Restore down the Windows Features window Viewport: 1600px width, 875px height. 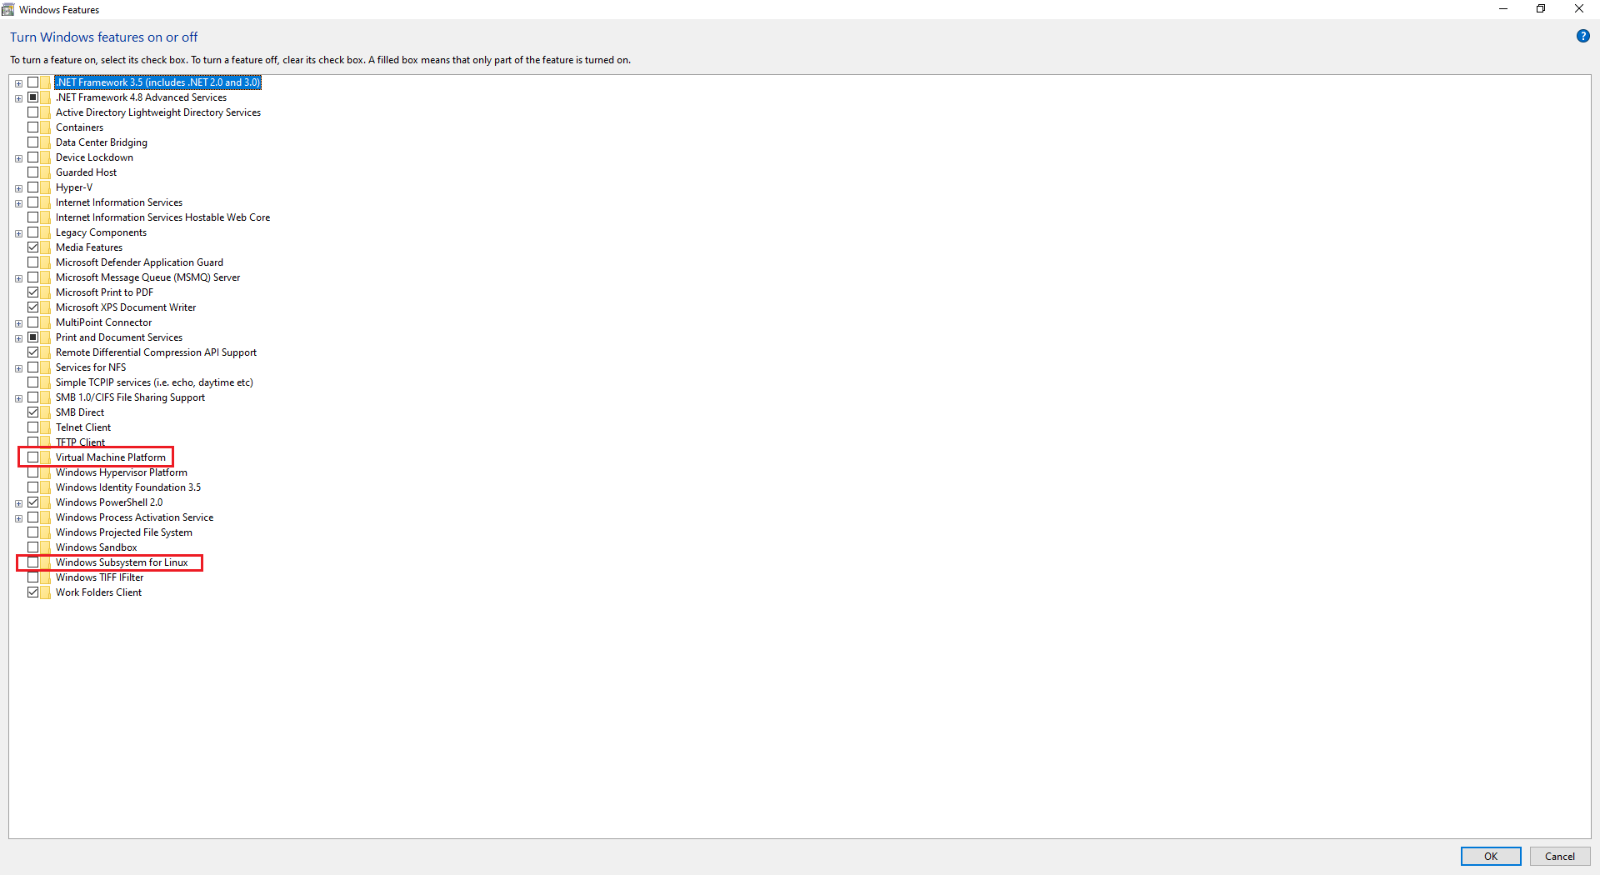[x=1541, y=9]
